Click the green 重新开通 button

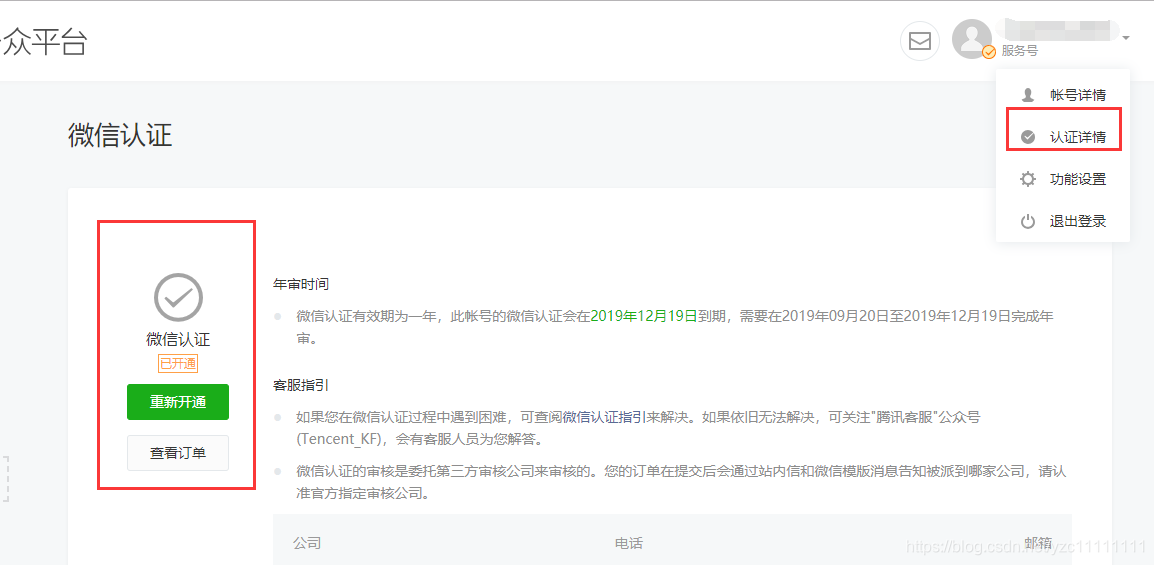click(178, 402)
